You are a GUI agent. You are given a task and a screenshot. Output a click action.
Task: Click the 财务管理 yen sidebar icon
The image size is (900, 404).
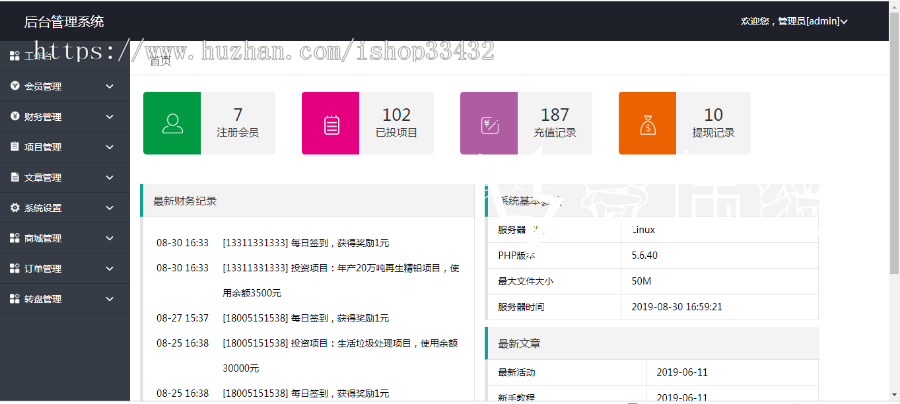coord(15,116)
